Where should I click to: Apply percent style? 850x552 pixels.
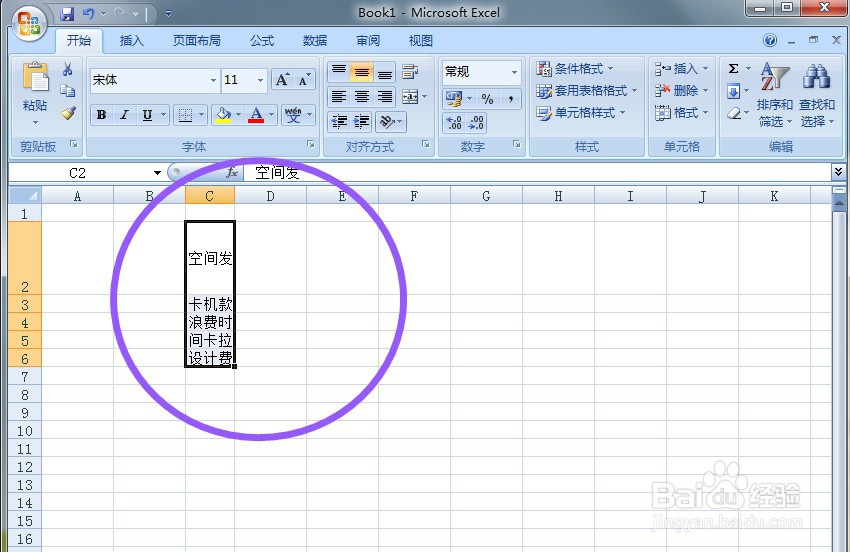coord(487,99)
